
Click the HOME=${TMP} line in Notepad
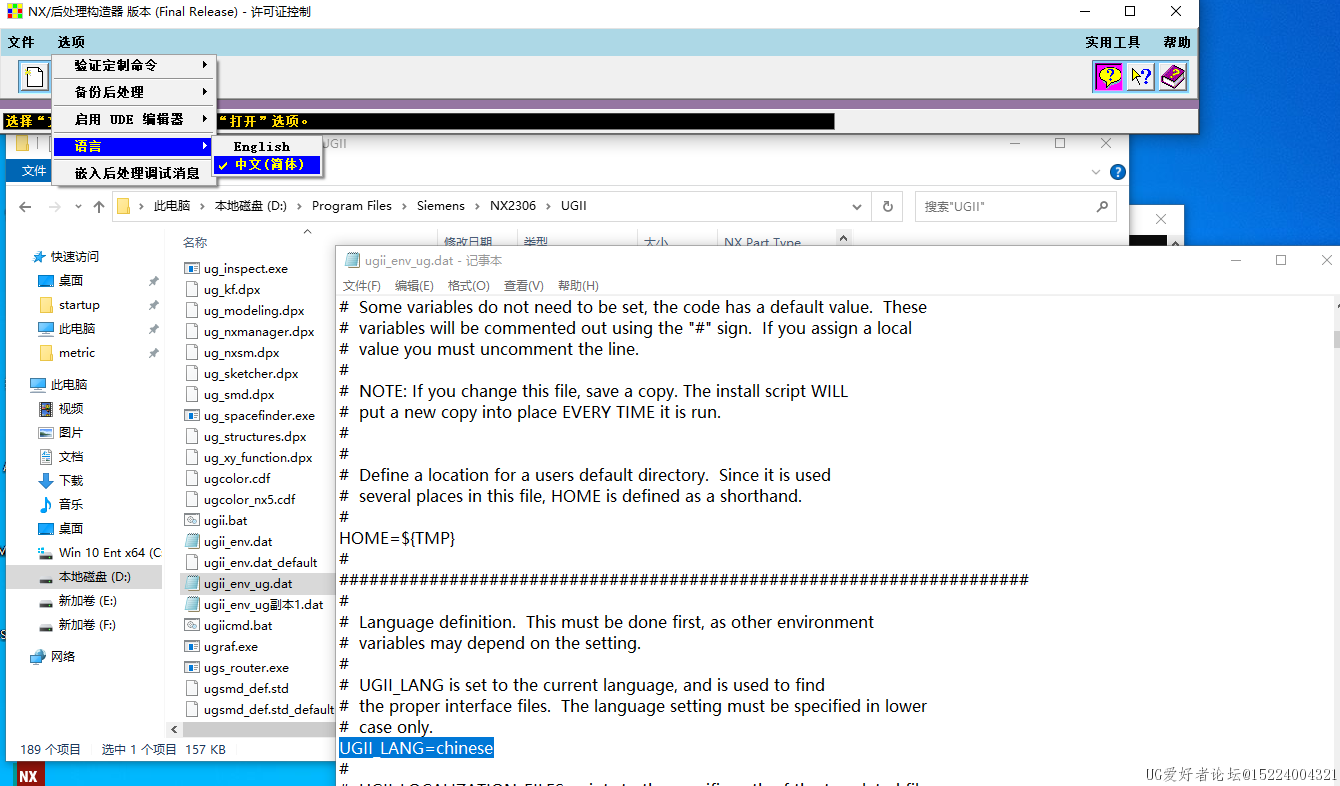coord(397,538)
